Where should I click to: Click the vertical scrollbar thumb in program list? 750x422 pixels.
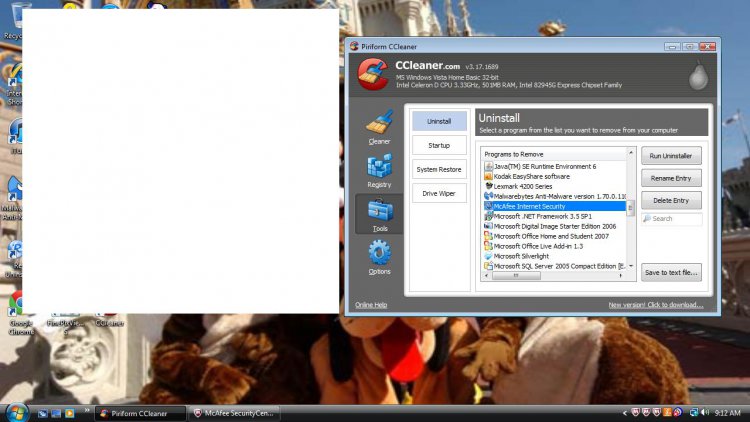pyautogui.click(x=630, y=208)
